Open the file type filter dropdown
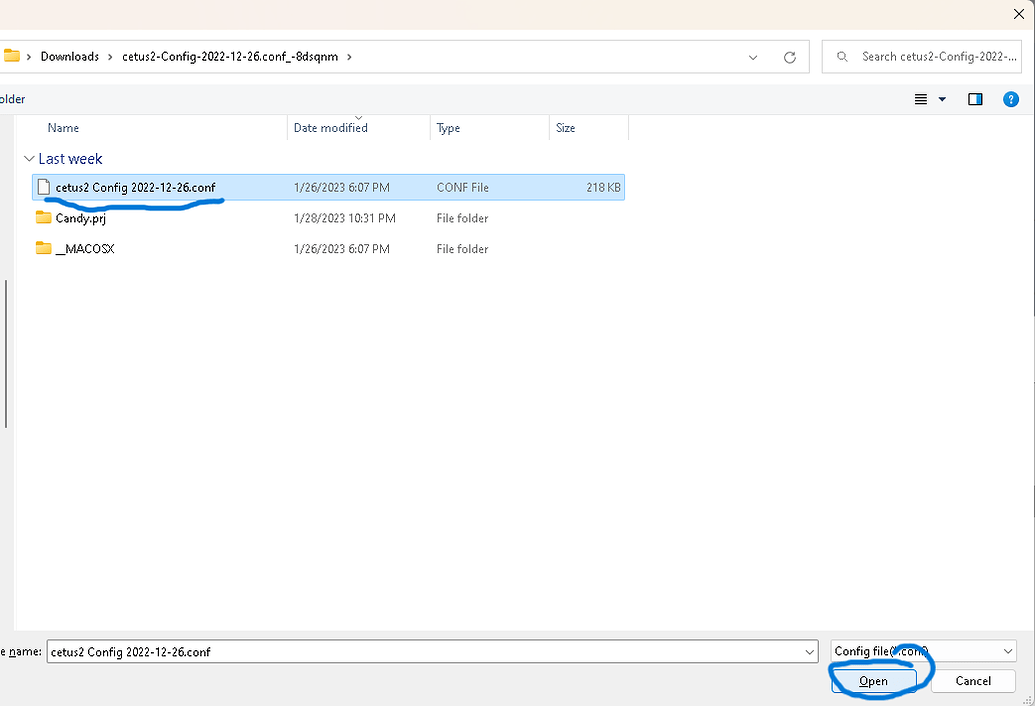Screen dimensions: 1035x706 (1007, 652)
